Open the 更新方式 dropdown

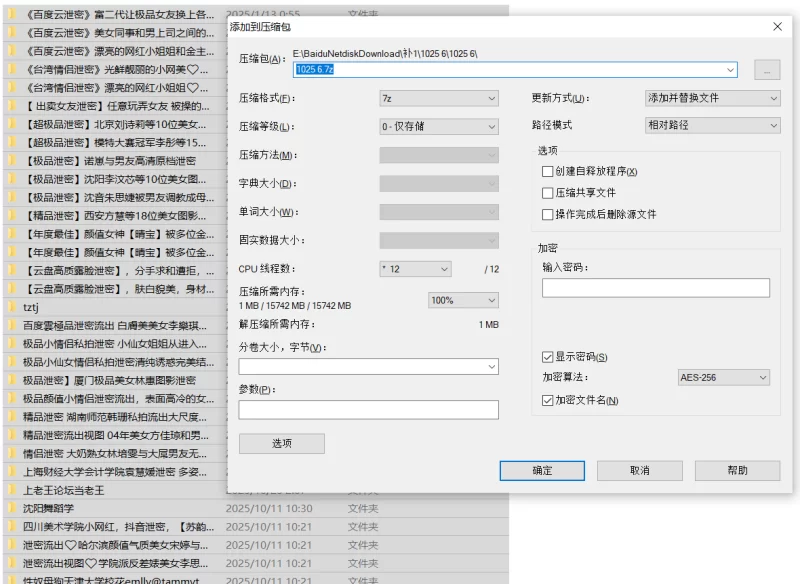(x=712, y=98)
